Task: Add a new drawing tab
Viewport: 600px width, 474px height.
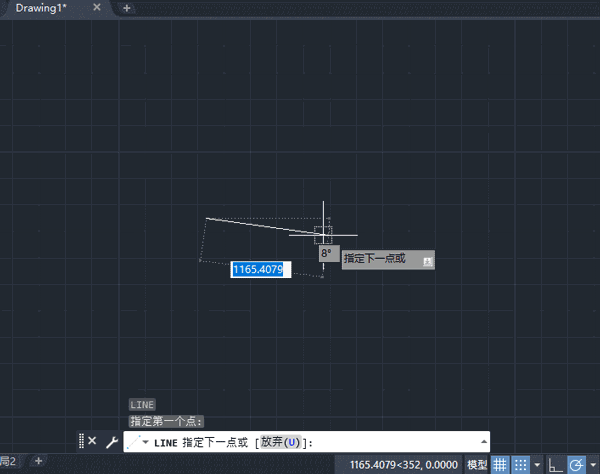Action: pos(127,8)
